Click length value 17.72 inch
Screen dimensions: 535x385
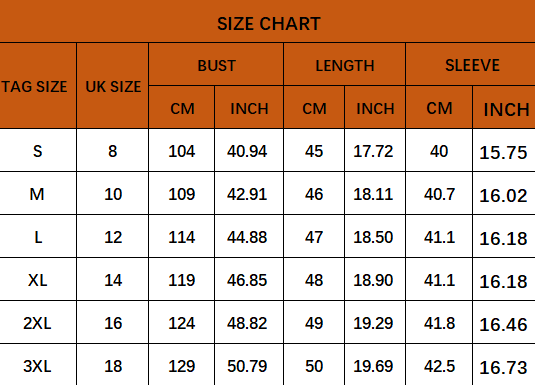click(375, 150)
